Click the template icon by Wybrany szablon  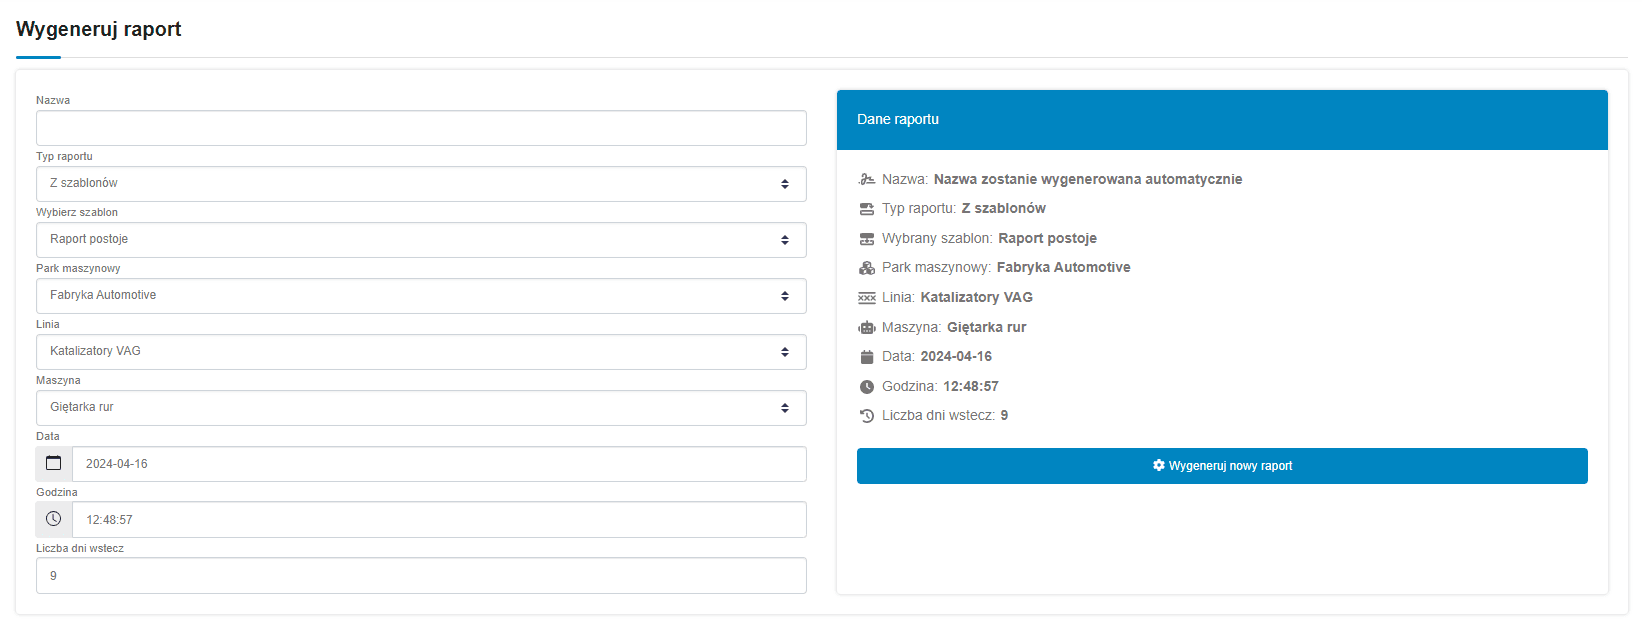[x=867, y=239]
